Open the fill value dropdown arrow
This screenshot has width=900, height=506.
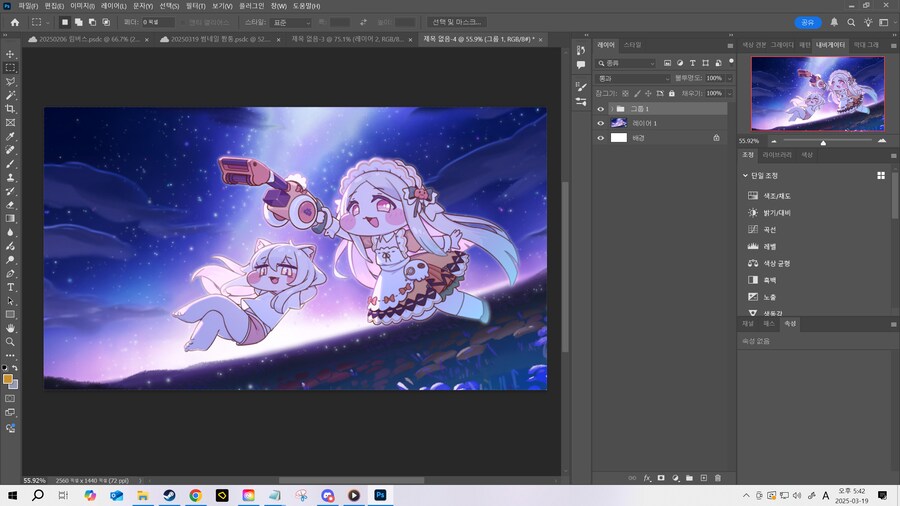pos(730,94)
